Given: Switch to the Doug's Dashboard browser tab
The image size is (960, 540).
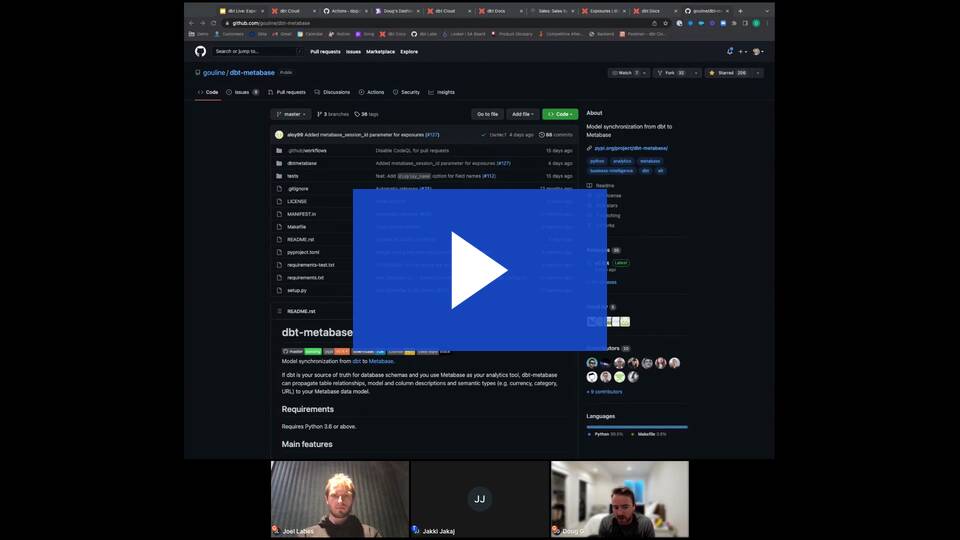Looking at the screenshot, I should [396, 11].
